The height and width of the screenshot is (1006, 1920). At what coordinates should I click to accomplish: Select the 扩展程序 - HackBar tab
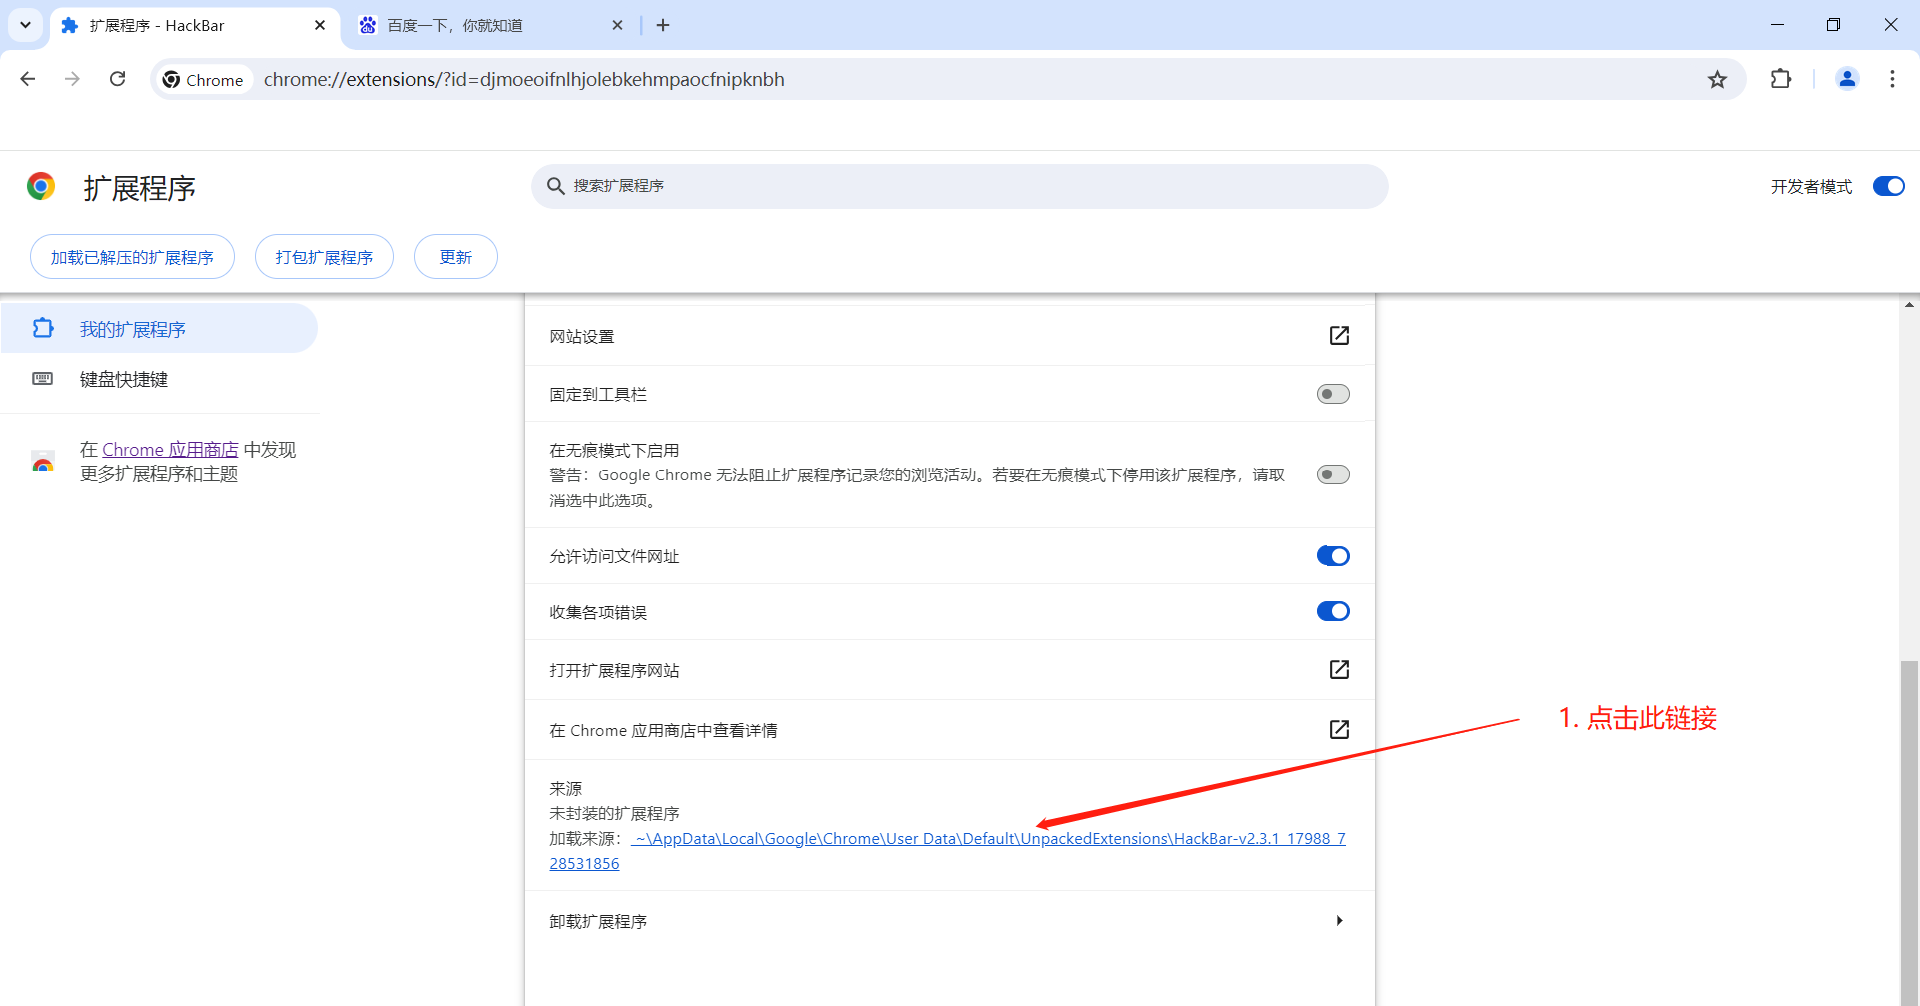click(194, 25)
